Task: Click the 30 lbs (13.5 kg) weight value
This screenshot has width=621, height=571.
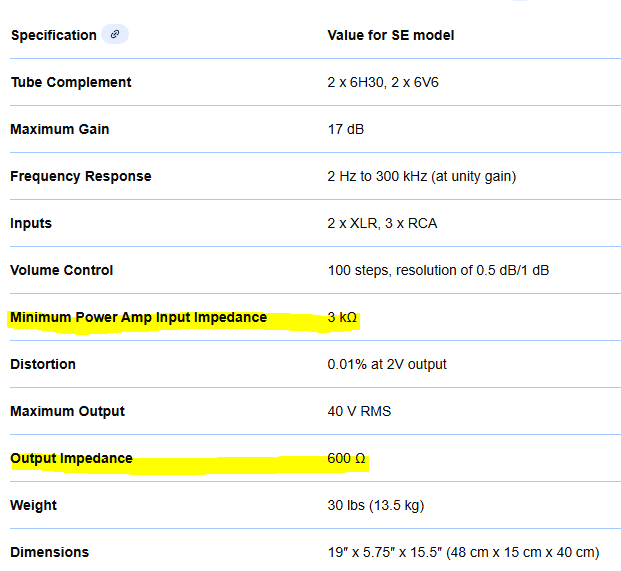Action: click(x=375, y=505)
